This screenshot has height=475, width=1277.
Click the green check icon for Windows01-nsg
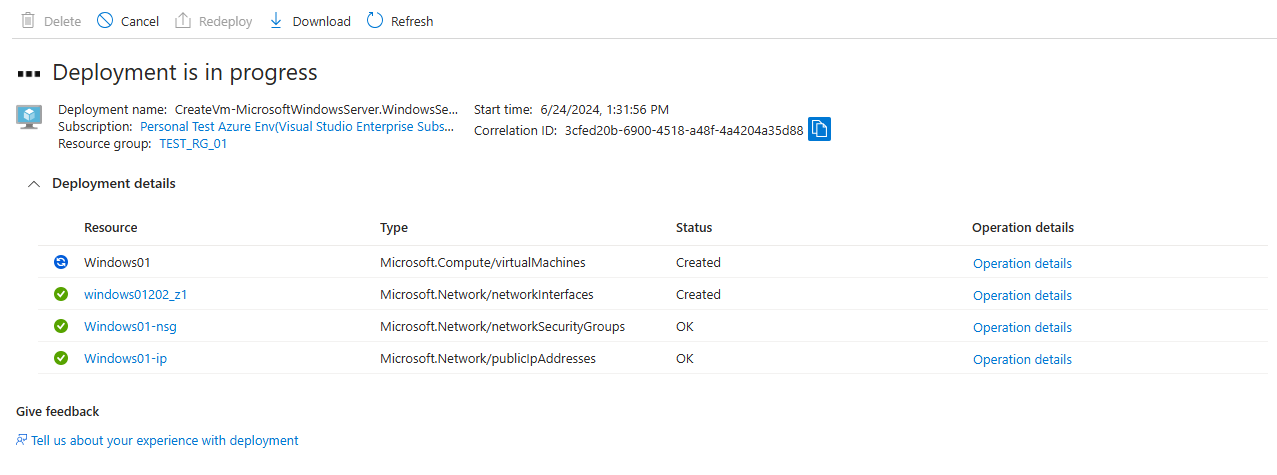tap(61, 326)
